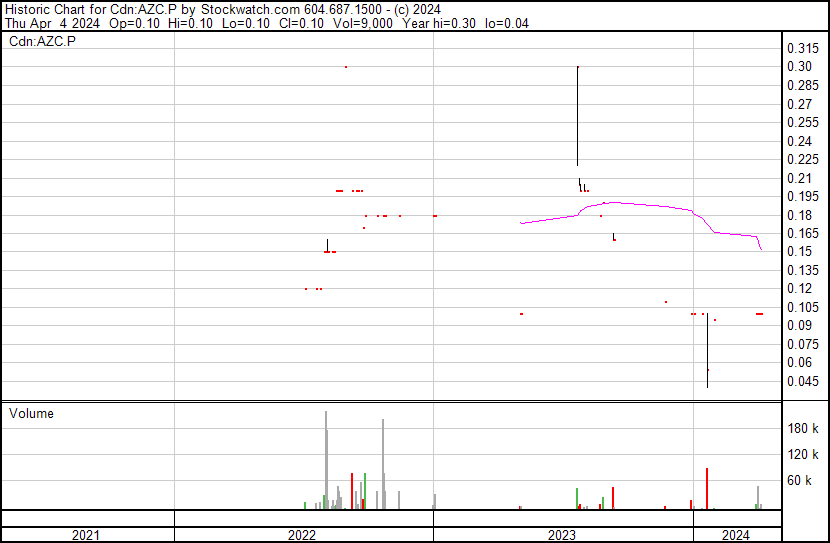The height and width of the screenshot is (543, 830).
Task: Click the tall 2023 price bar reaching 0.30
Action: click(x=578, y=116)
